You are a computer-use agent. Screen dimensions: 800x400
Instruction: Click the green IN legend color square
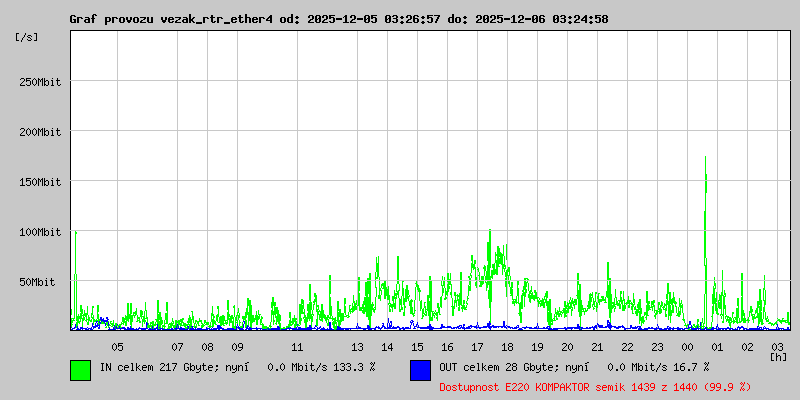coord(80,370)
